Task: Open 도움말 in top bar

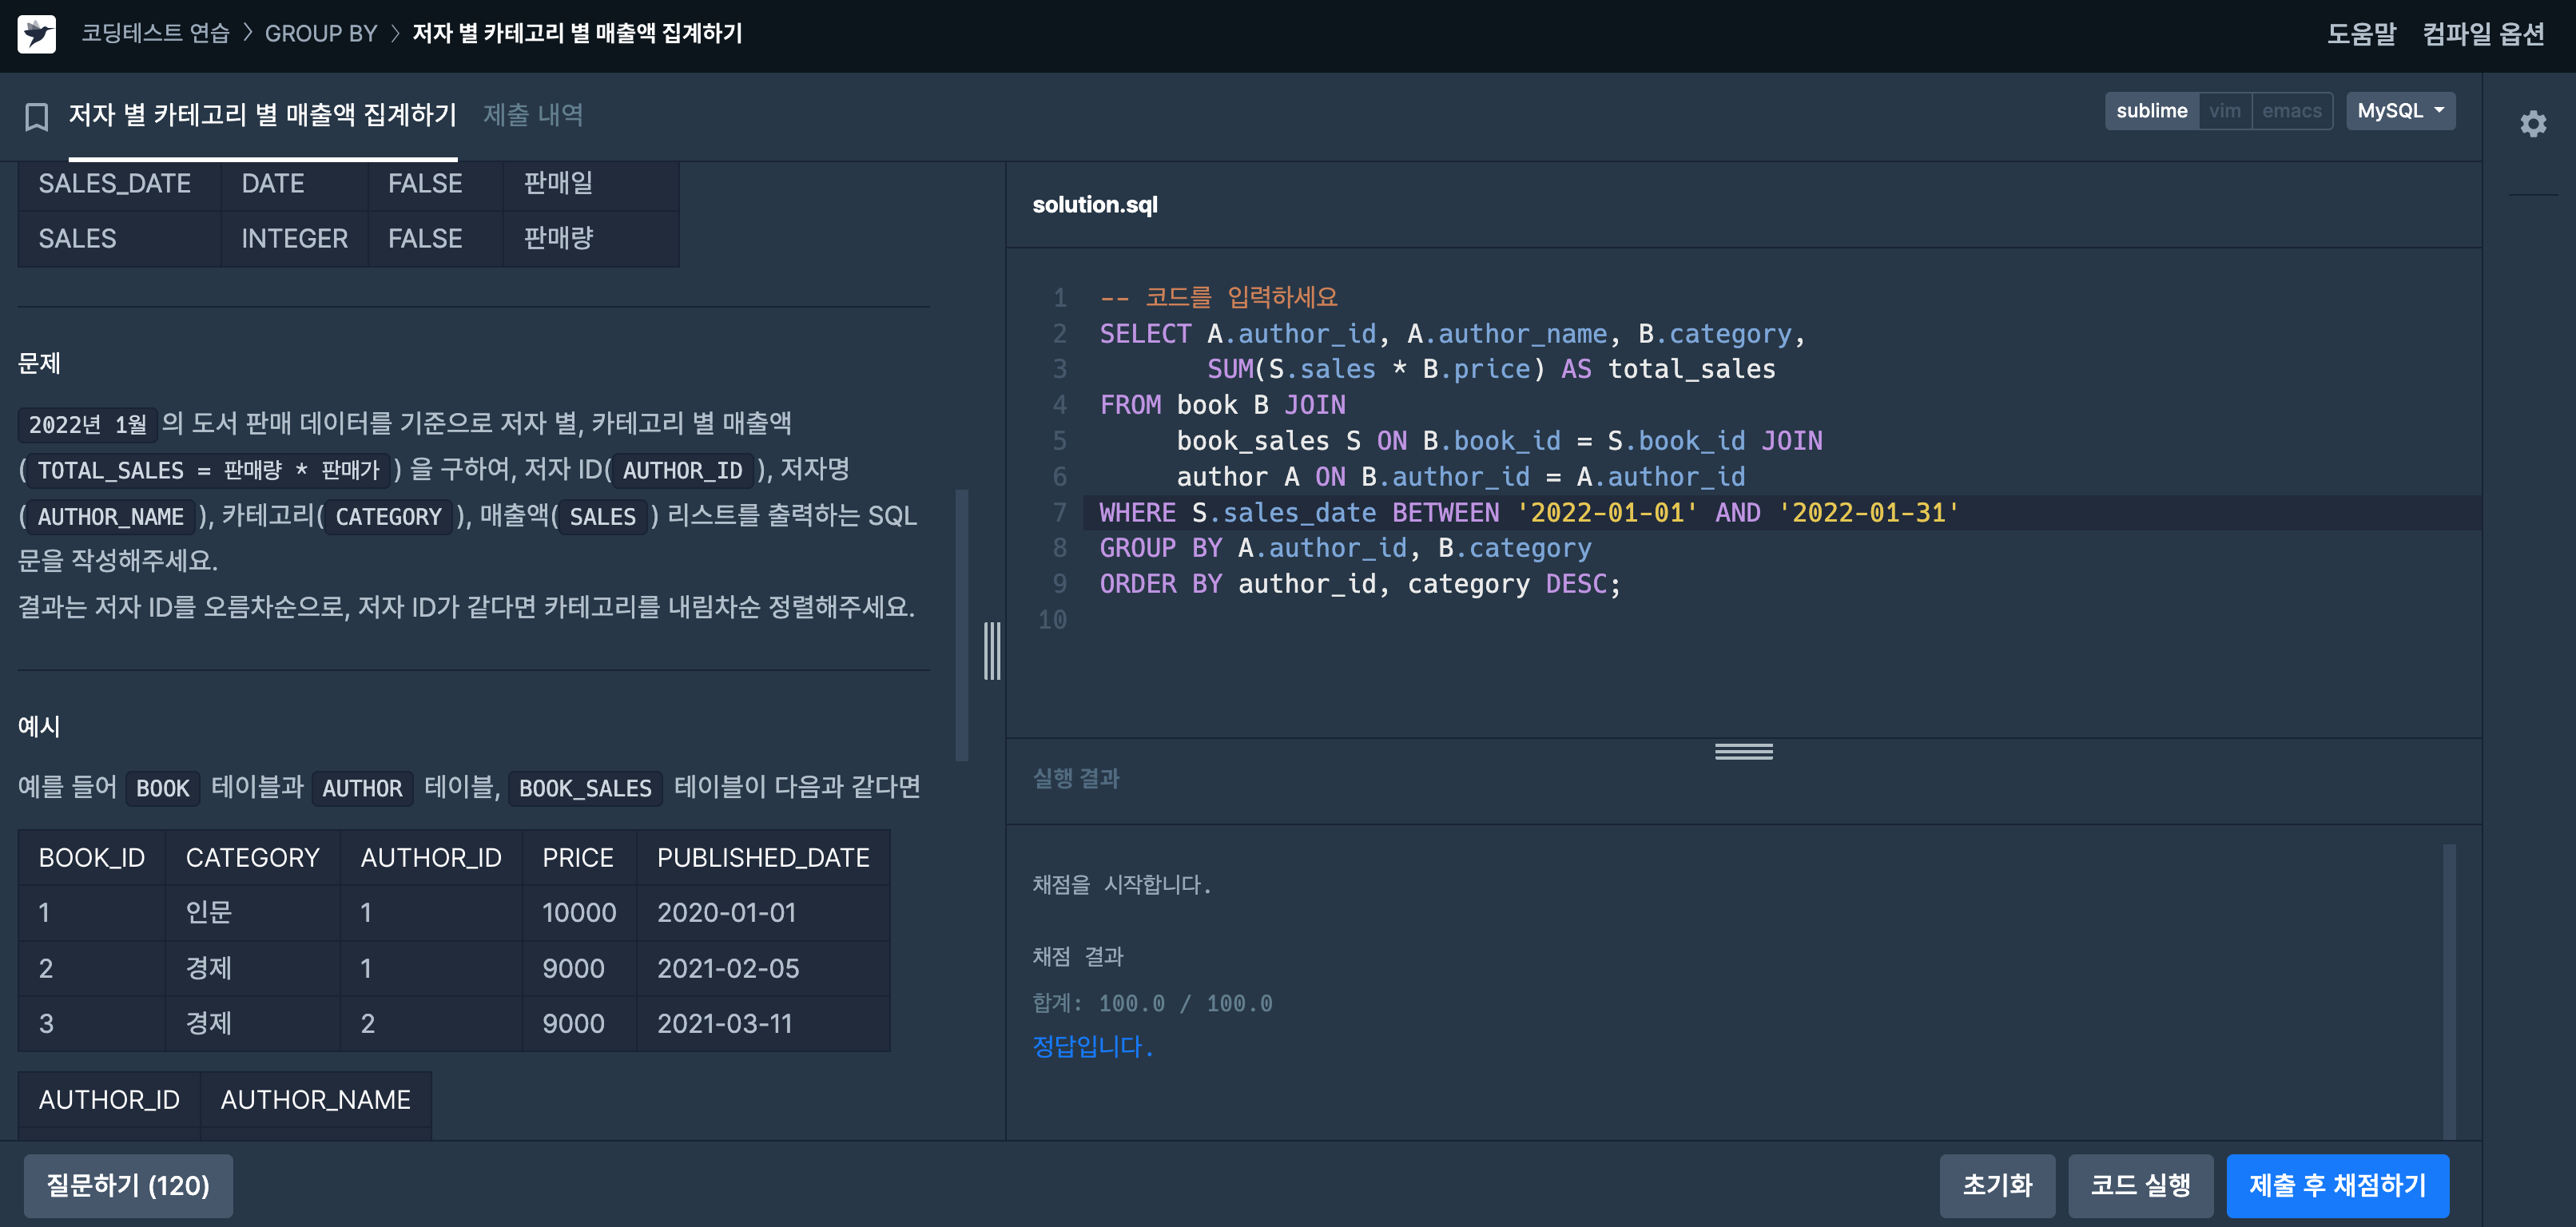Action: coord(2361,34)
